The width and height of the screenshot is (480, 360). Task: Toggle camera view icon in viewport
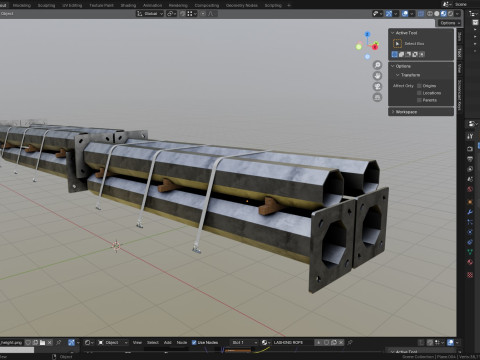coord(377,87)
